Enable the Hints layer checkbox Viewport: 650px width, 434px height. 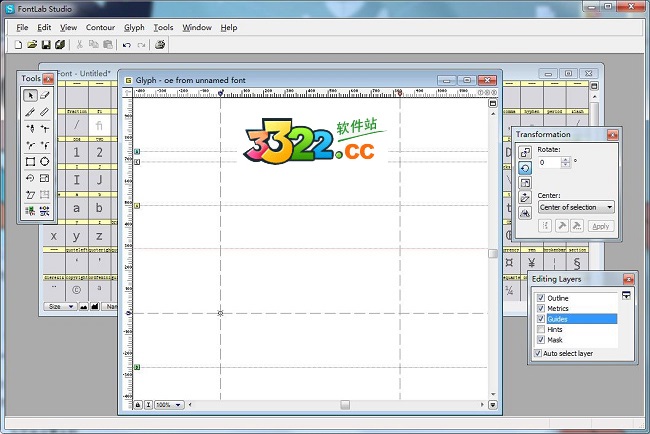point(541,329)
